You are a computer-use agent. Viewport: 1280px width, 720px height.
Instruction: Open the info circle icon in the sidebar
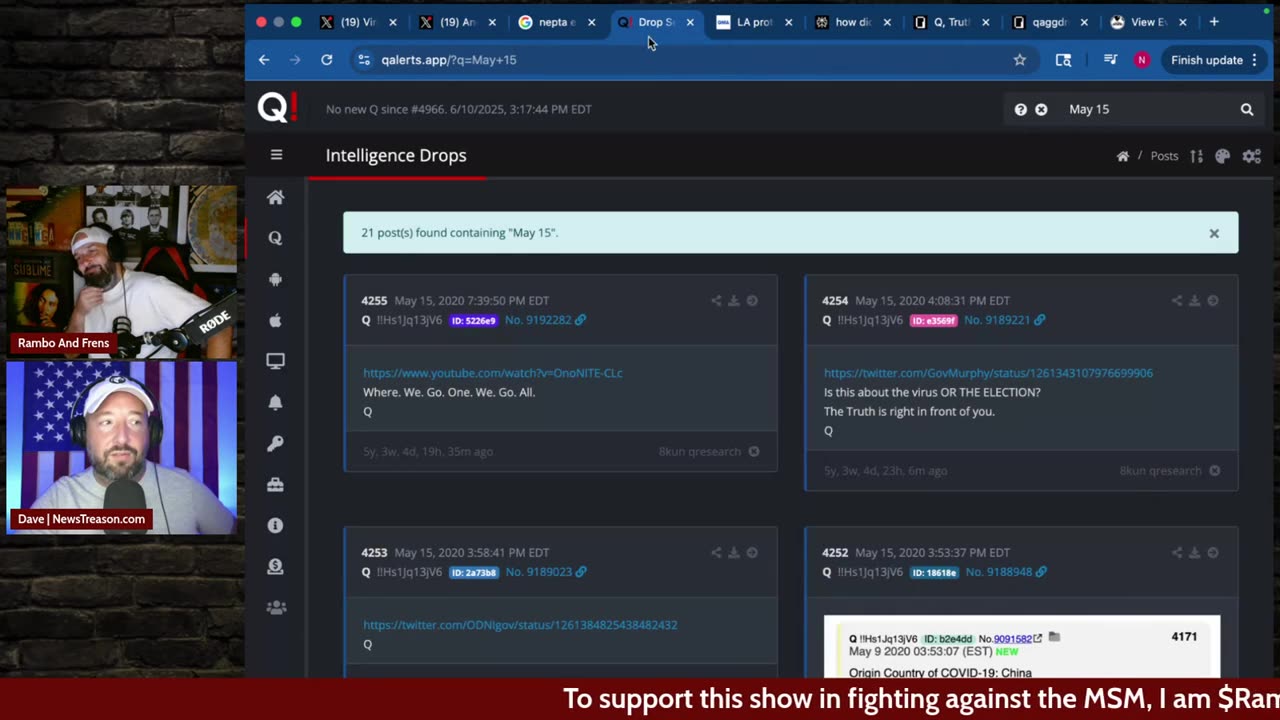click(x=276, y=525)
